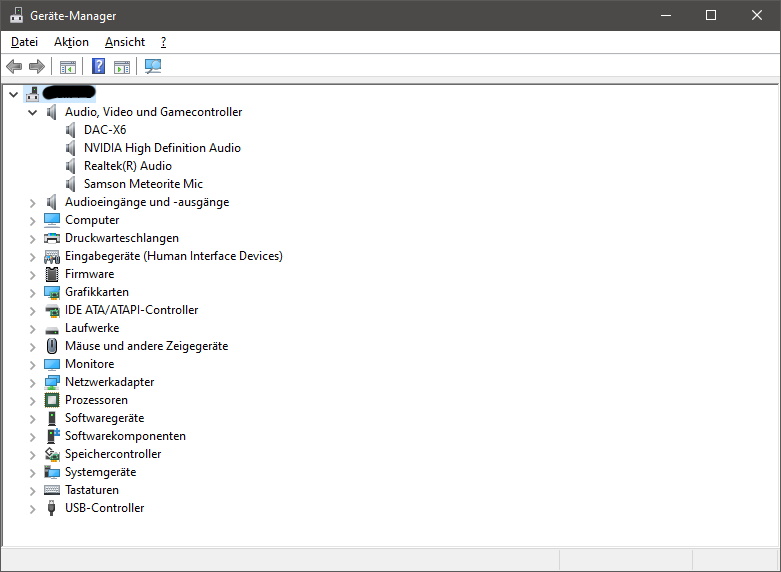This screenshot has height=572, width=781.
Task: Open the Datei menu
Action: tap(24, 42)
